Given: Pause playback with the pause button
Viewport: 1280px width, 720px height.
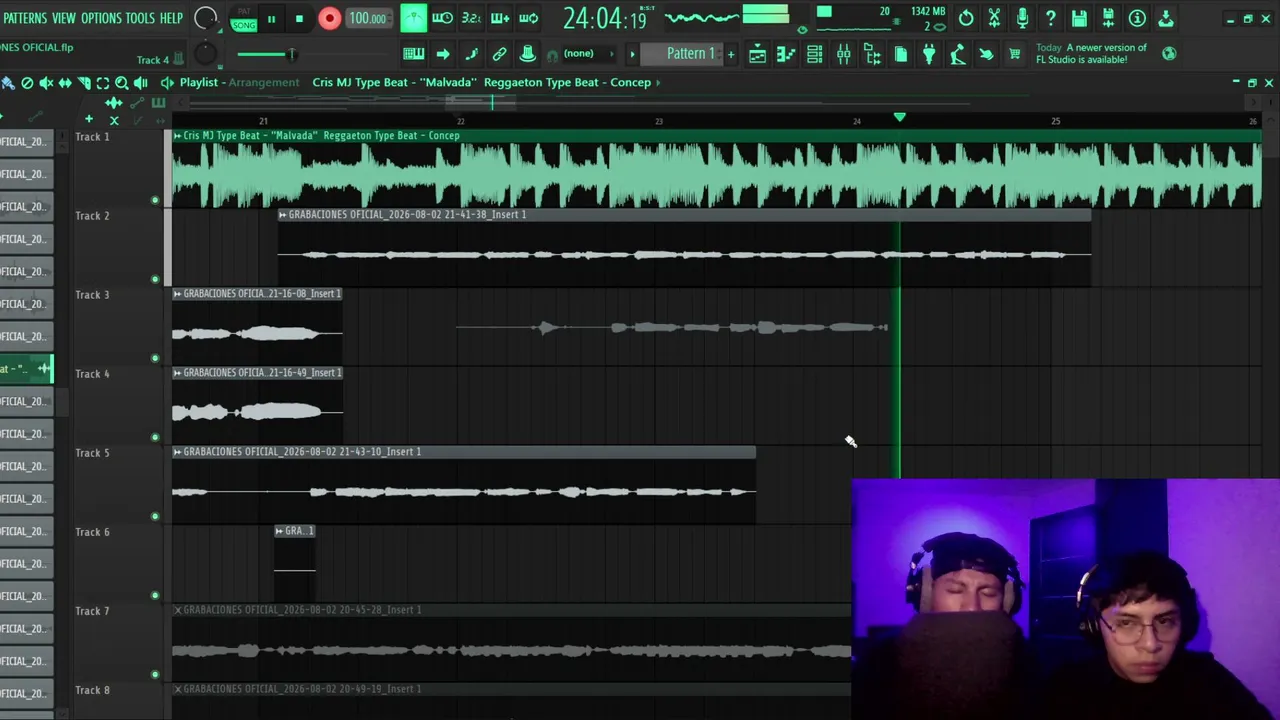Looking at the screenshot, I should (x=271, y=18).
